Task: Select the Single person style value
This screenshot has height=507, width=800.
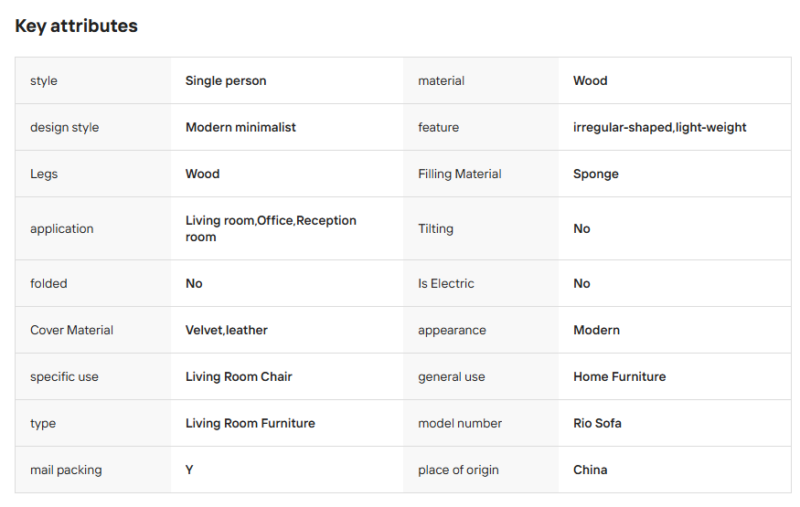Action: (x=226, y=81)
